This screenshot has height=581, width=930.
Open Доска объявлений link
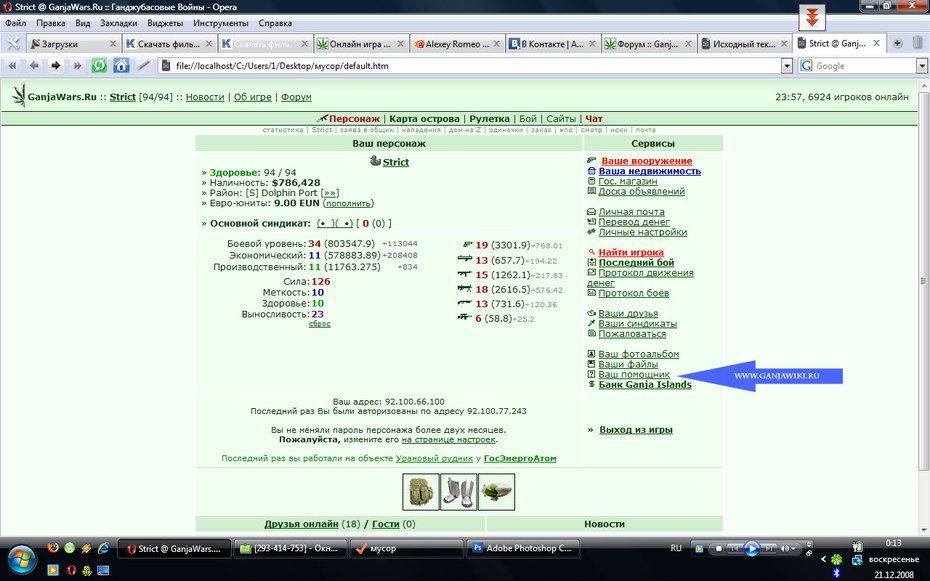point(641,191)
